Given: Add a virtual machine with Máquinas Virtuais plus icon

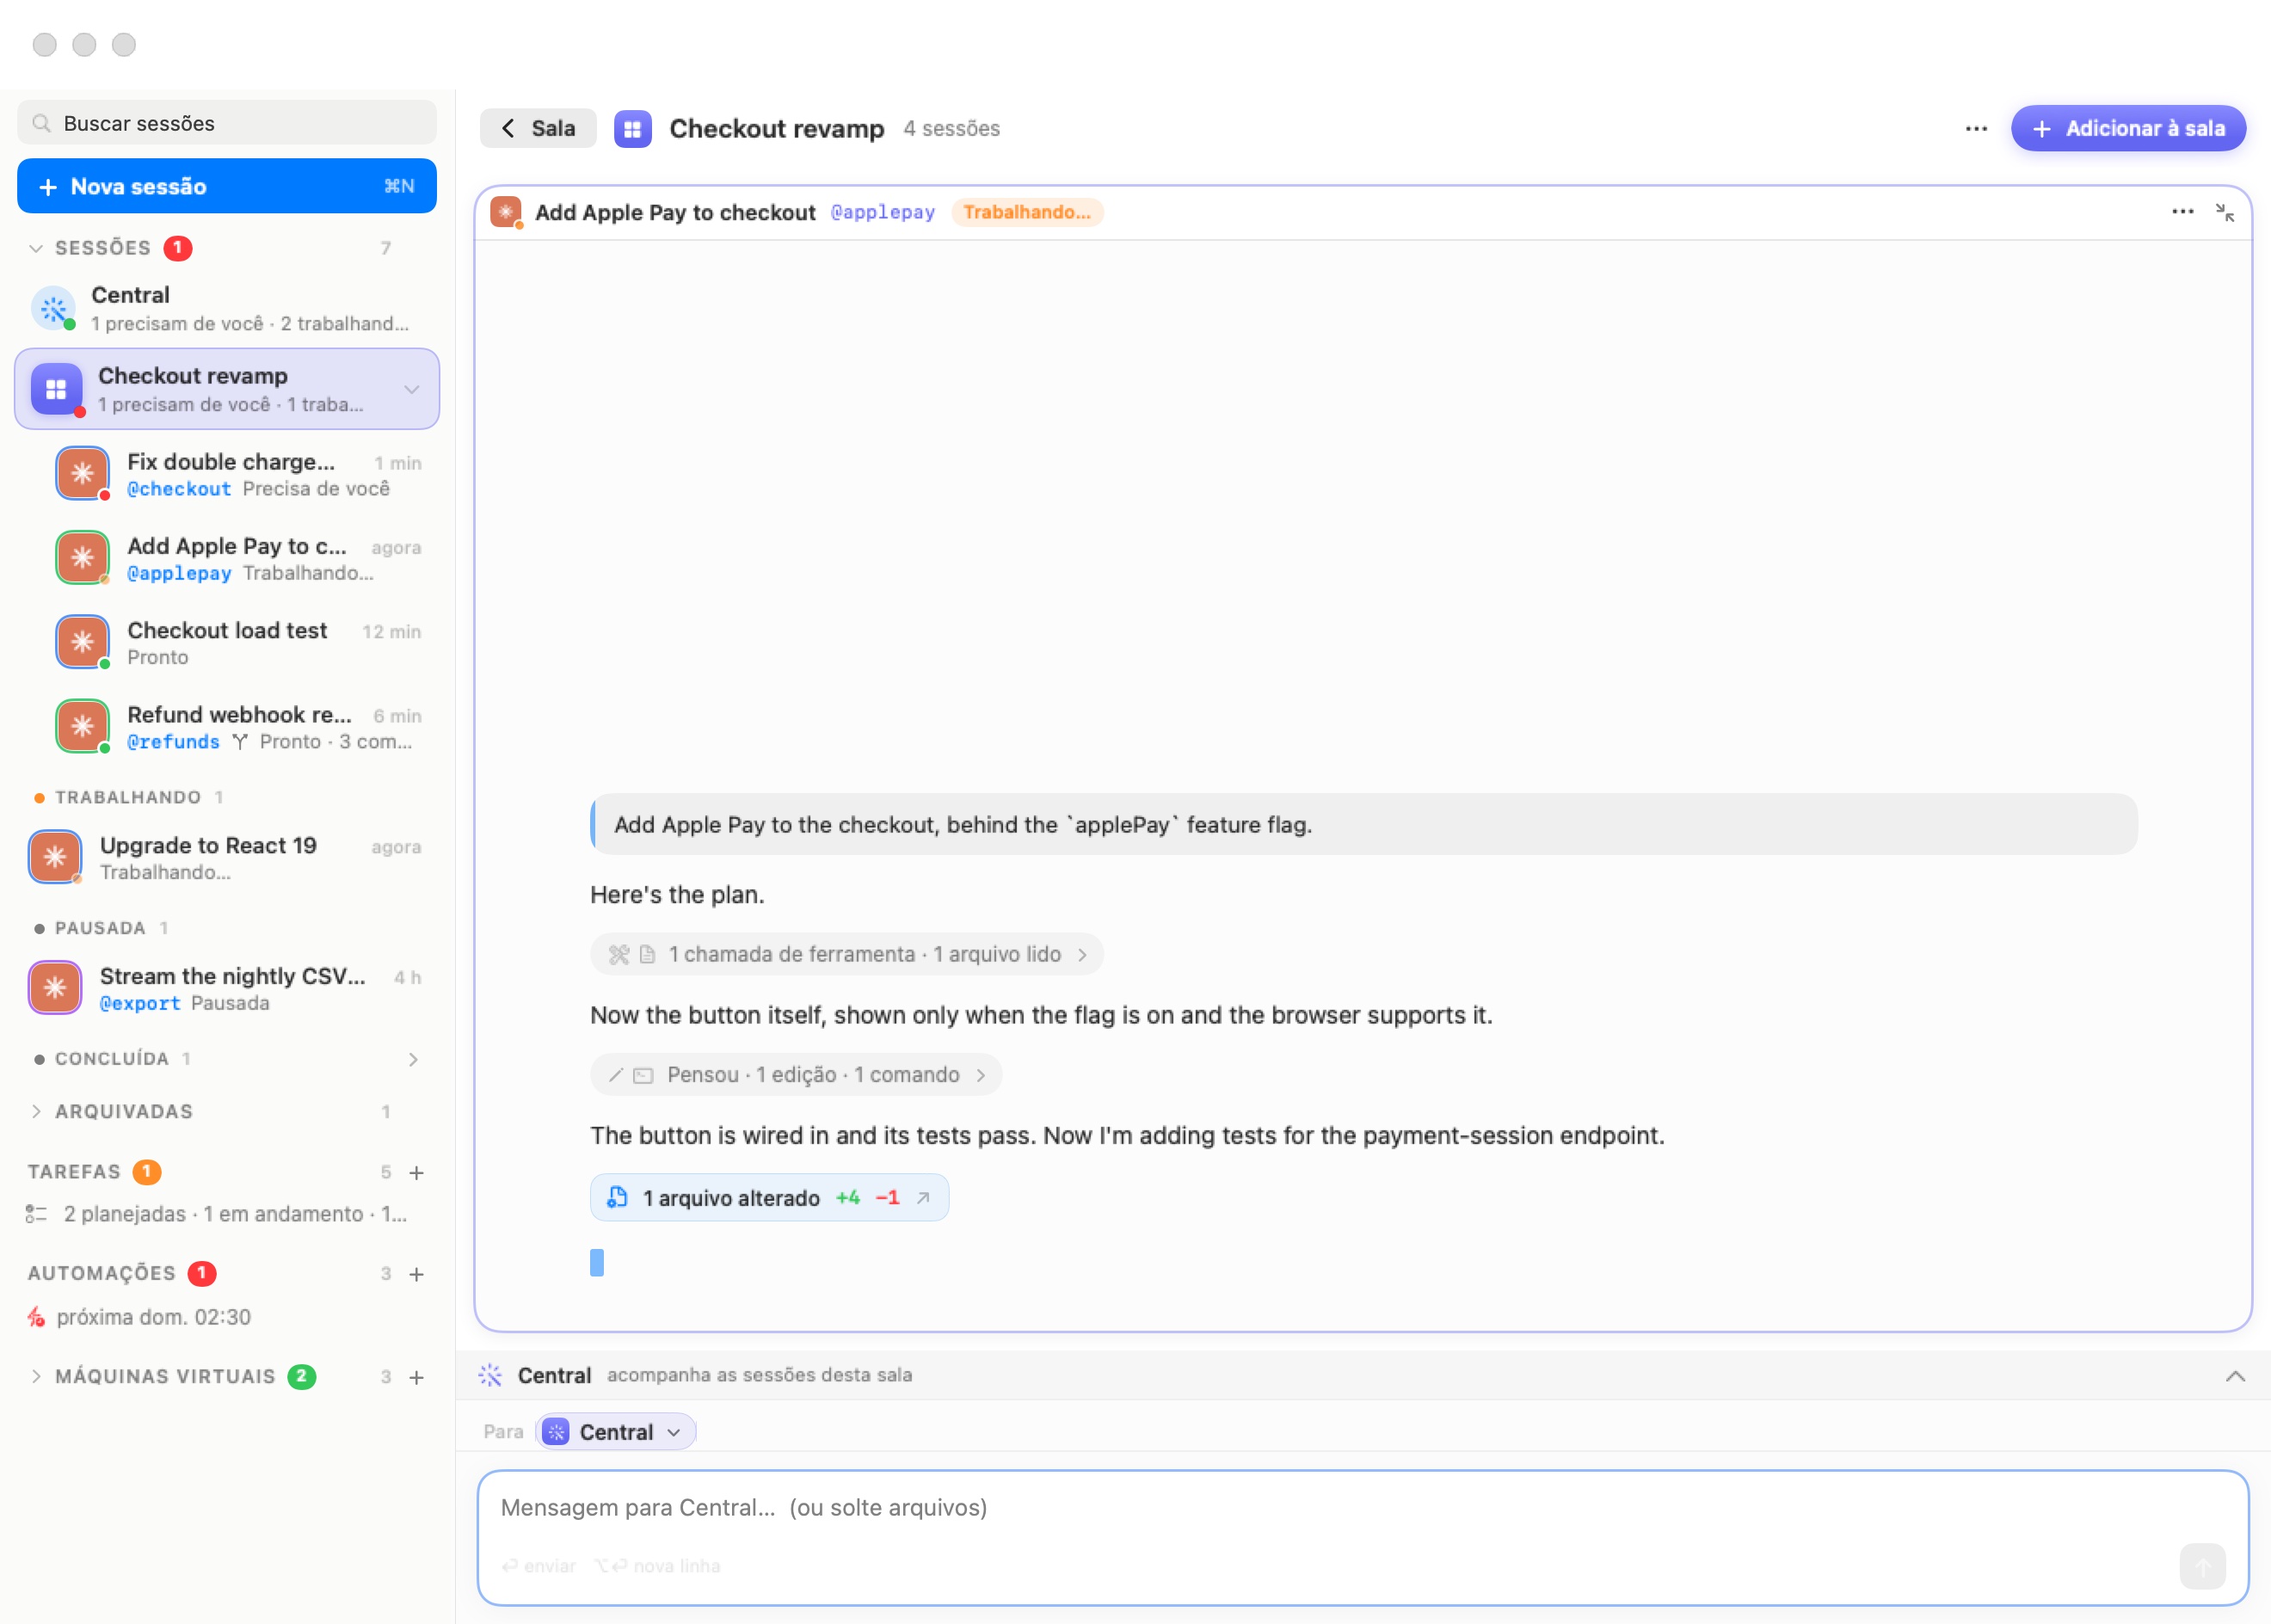Looking at the screenshot, I should coord(417,1377).
